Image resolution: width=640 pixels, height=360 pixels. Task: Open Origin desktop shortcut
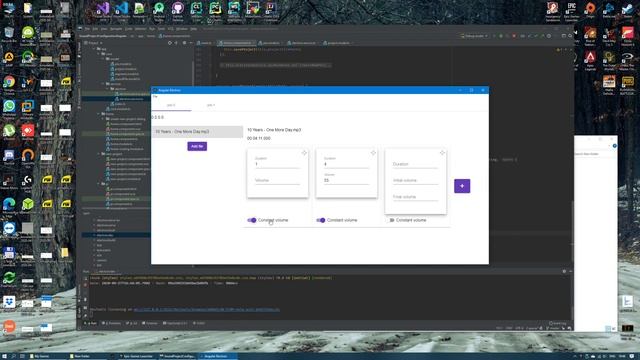point(590,10)
